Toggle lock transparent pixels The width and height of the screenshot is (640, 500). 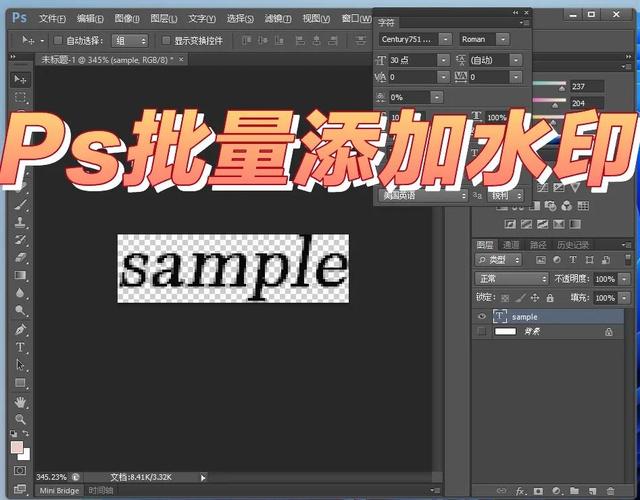coord(505,298)
